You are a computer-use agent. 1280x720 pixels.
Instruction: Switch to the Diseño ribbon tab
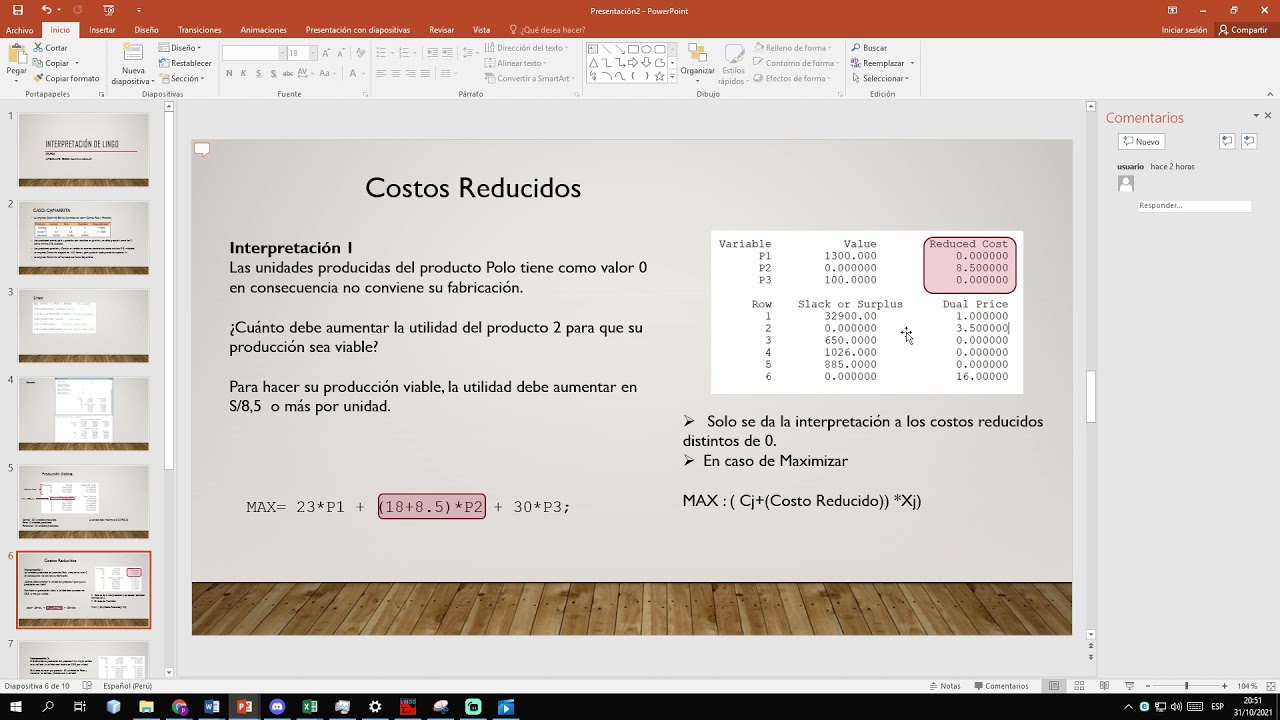click(x=146, y=30)
